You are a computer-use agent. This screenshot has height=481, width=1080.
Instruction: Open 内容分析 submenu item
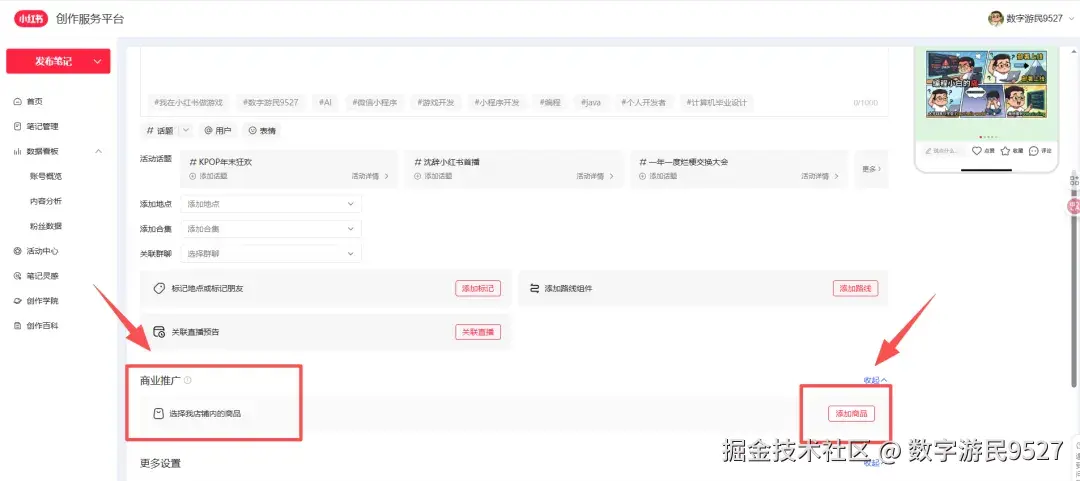[45, 201]
